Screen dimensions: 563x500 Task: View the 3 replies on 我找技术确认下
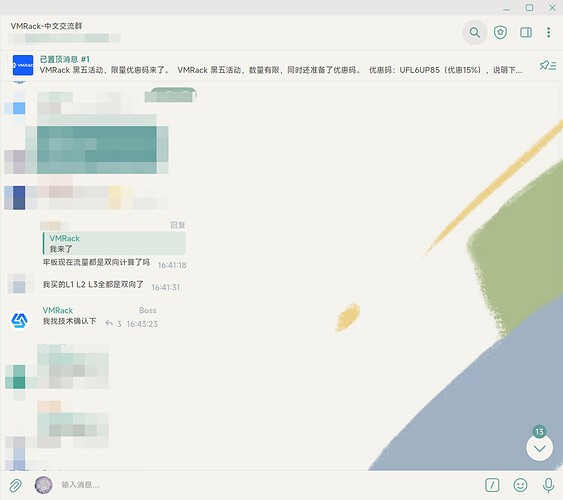[113, 324]
